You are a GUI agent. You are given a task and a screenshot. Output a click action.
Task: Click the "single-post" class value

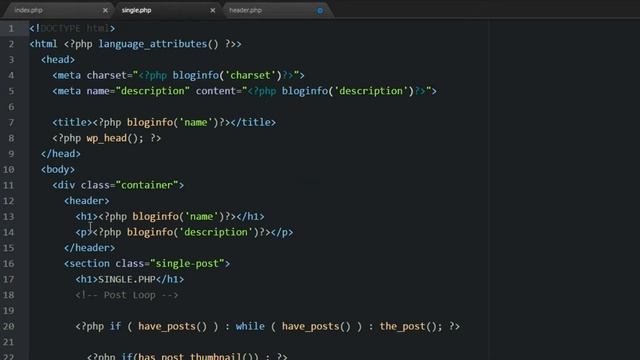187,264
